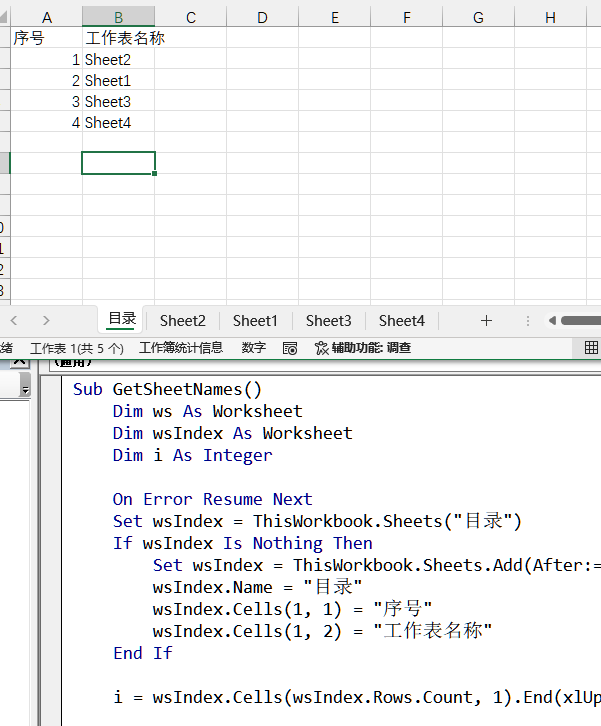Open accessibility checker in status bar

click(362, 348)
